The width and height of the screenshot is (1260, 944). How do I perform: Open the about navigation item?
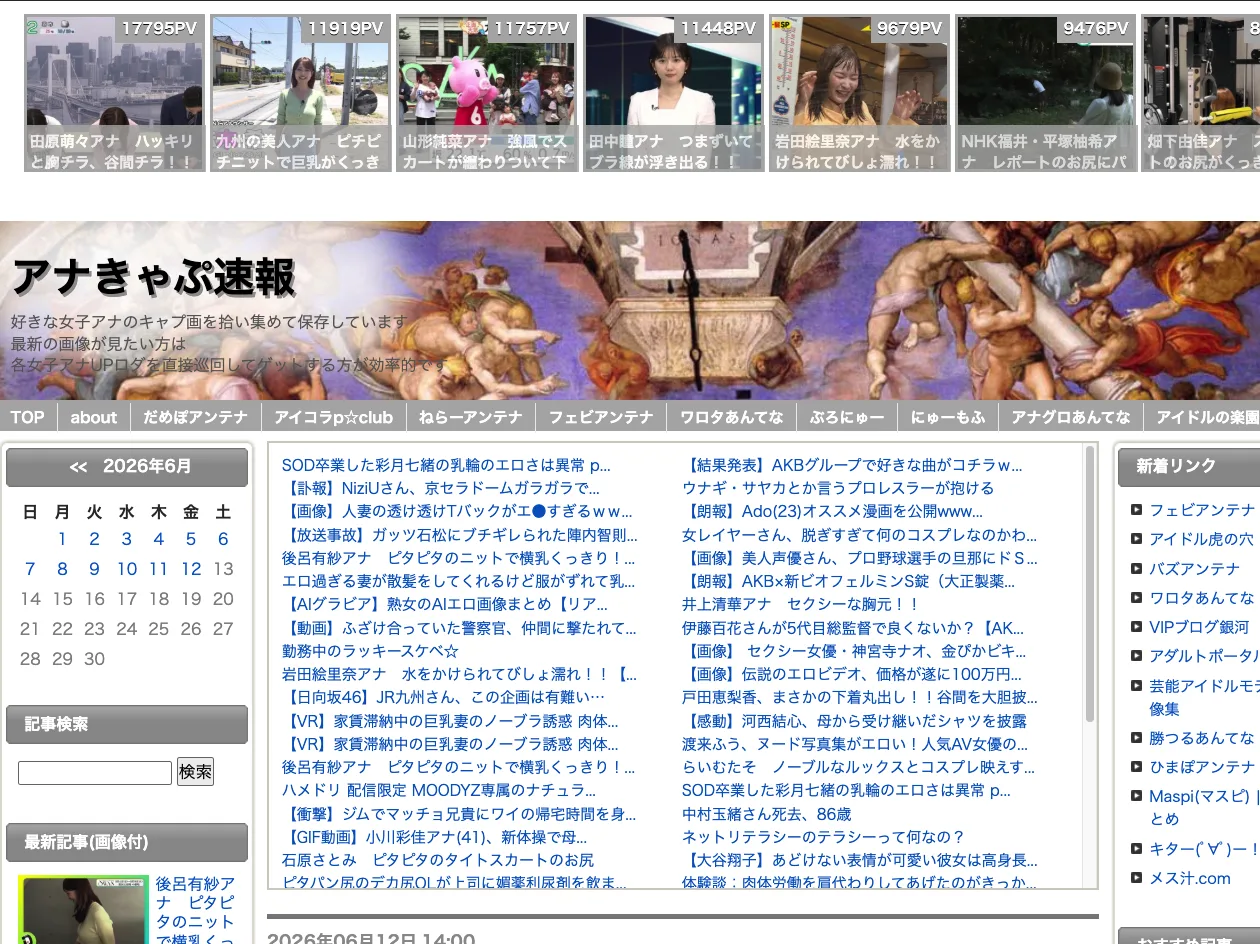tap(94, 417)
